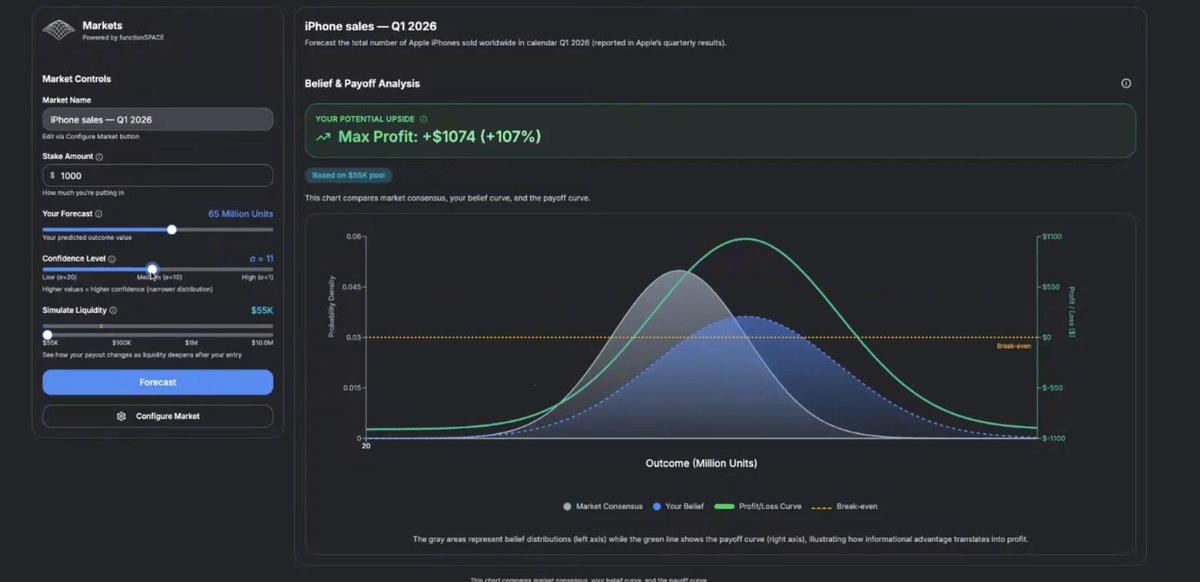
Task: Click the dollar sign in the stake field
Action: coord(52,176)
